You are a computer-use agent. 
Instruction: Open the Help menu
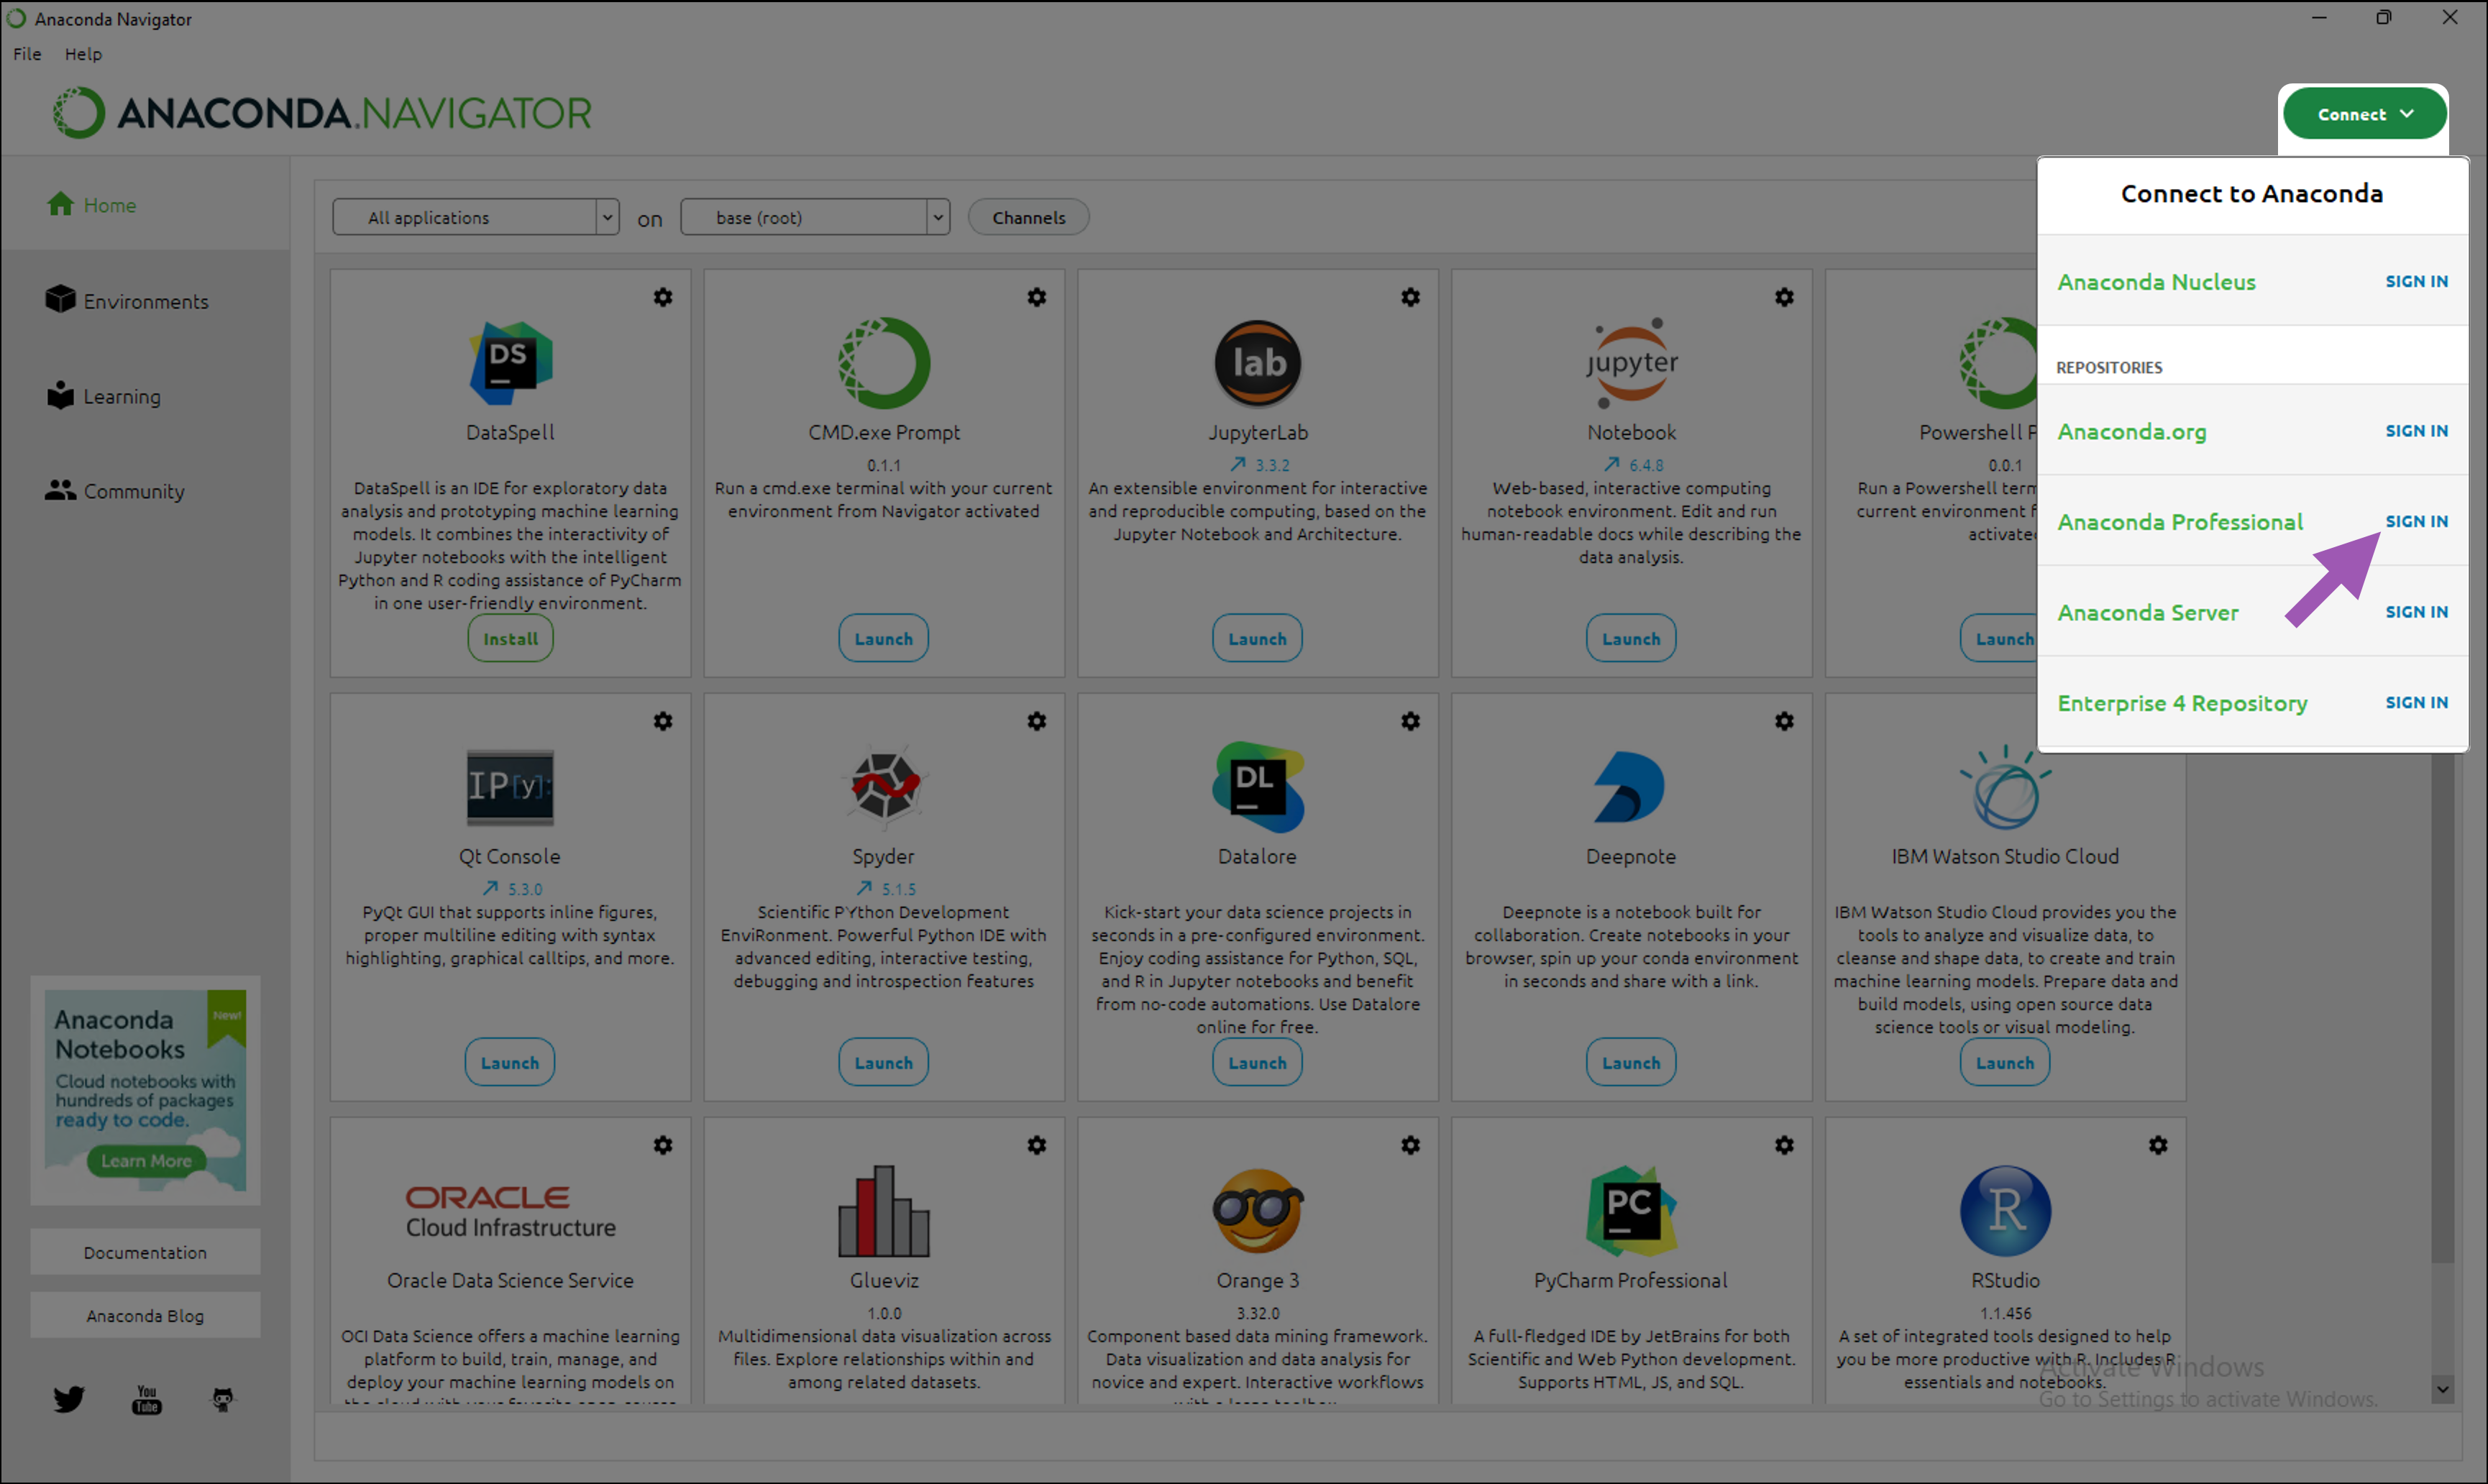point(83,54)
